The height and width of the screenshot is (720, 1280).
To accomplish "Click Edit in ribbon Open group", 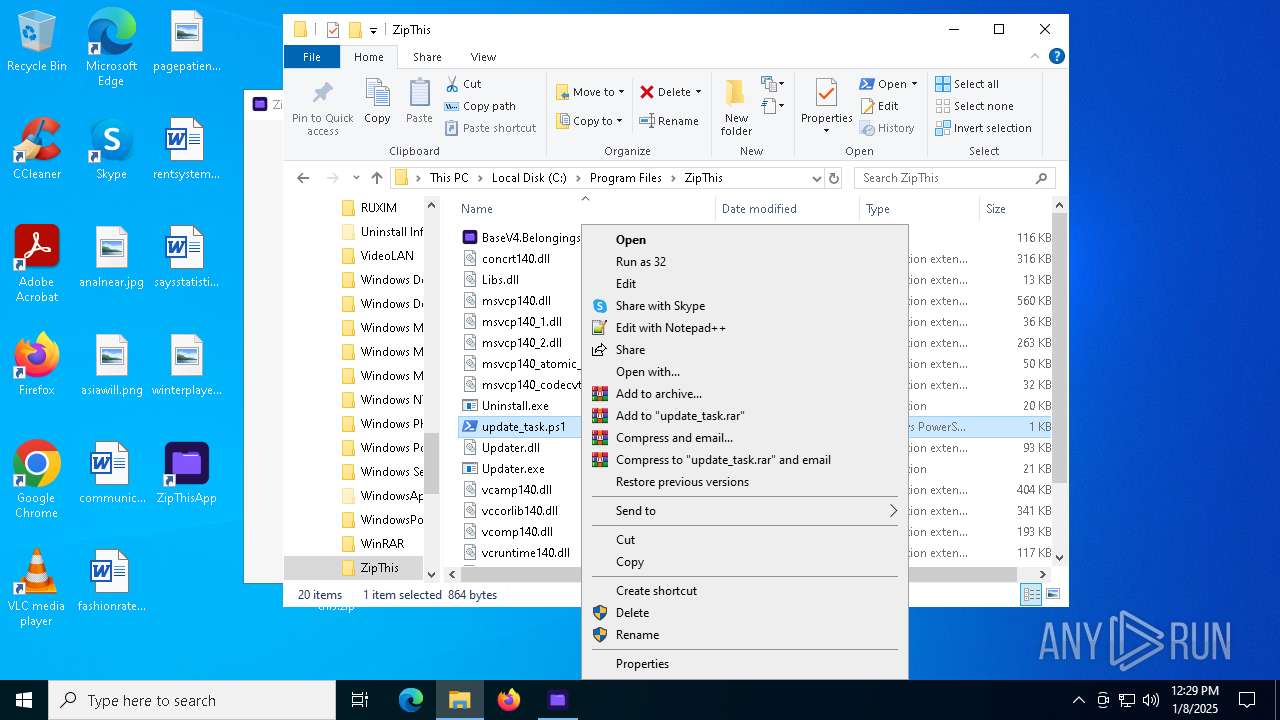I will tap(879, 106).
